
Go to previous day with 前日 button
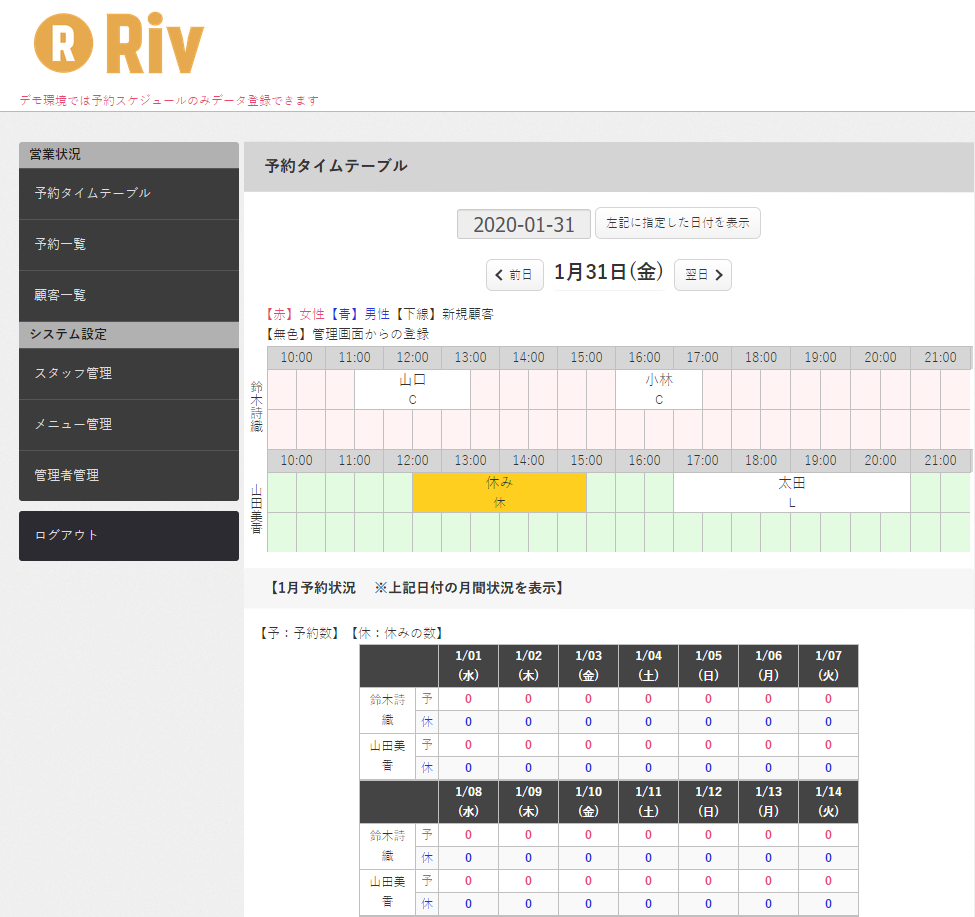point(515,275)
